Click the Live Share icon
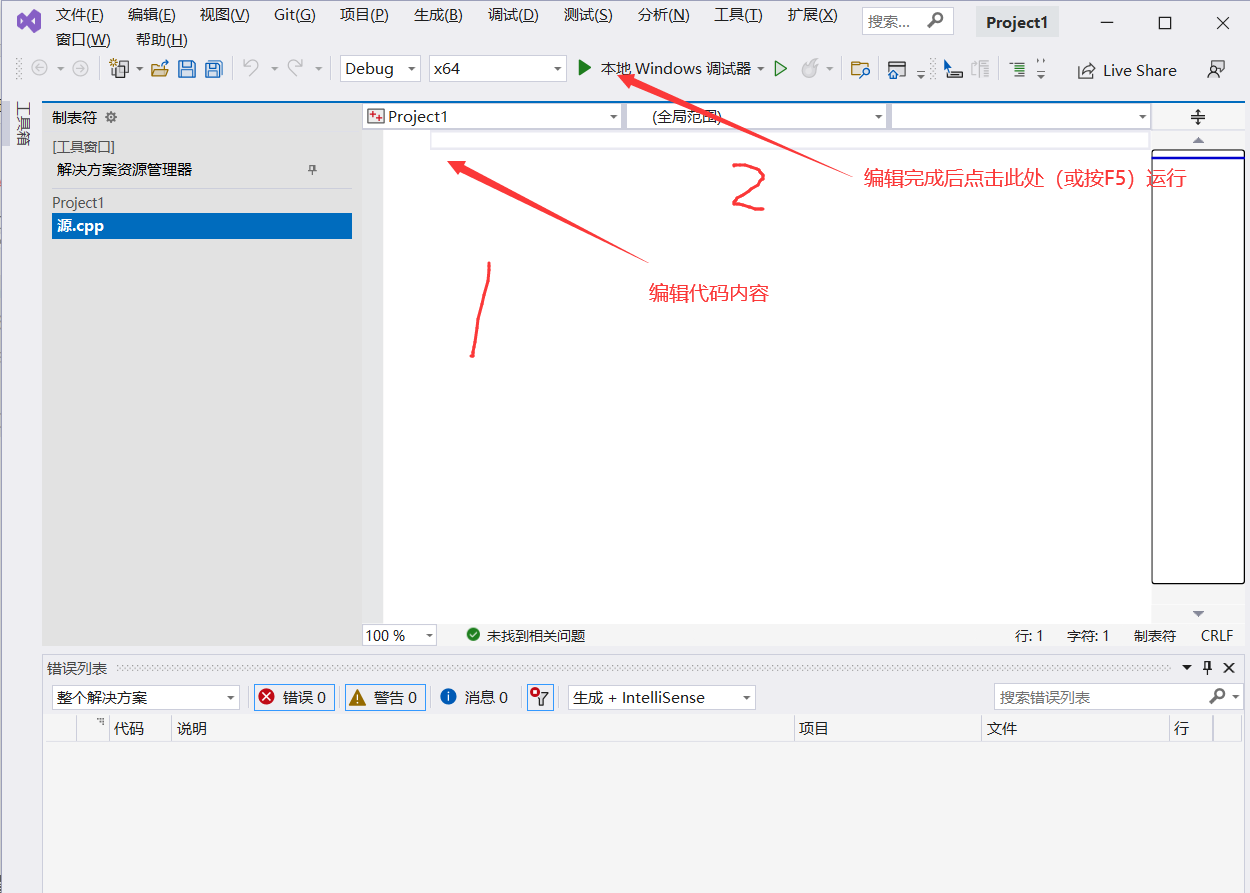This screenshot has width=1250, height=893. (1086, 71)
